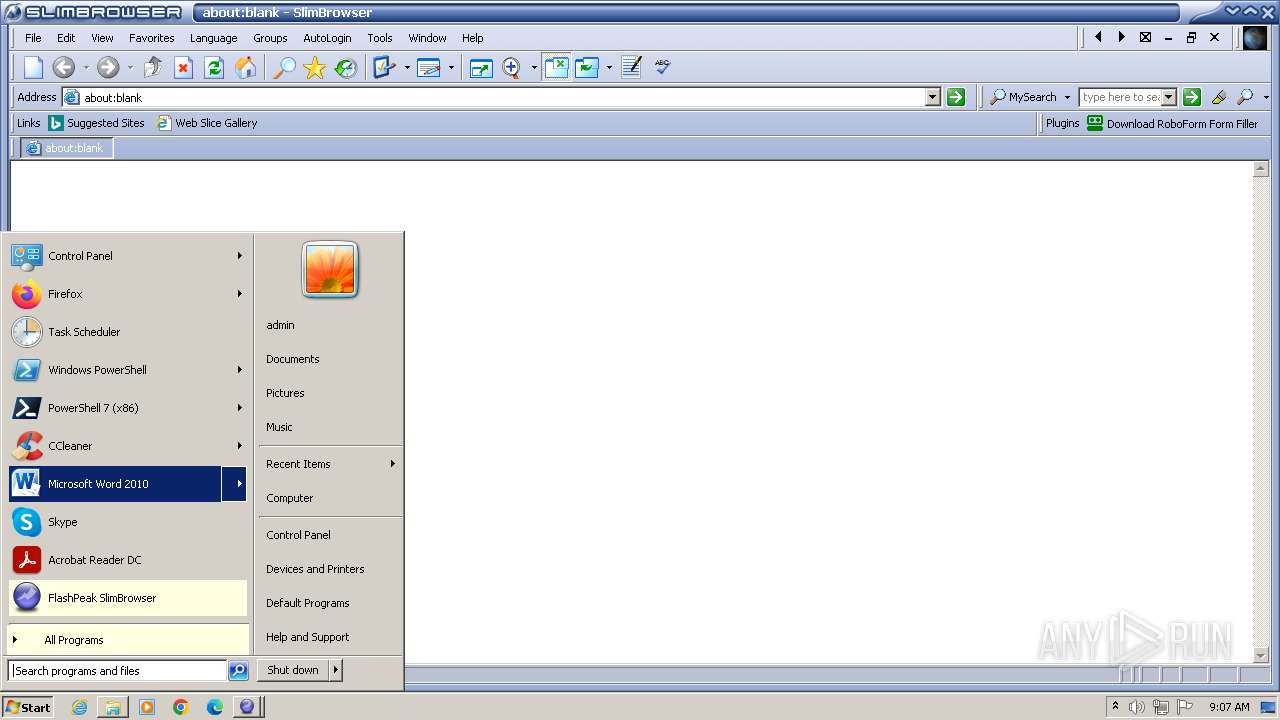This screenshot has width=1280, height=720.
Task: Expand form filler icon dropdown arrow
Action: 407,68
